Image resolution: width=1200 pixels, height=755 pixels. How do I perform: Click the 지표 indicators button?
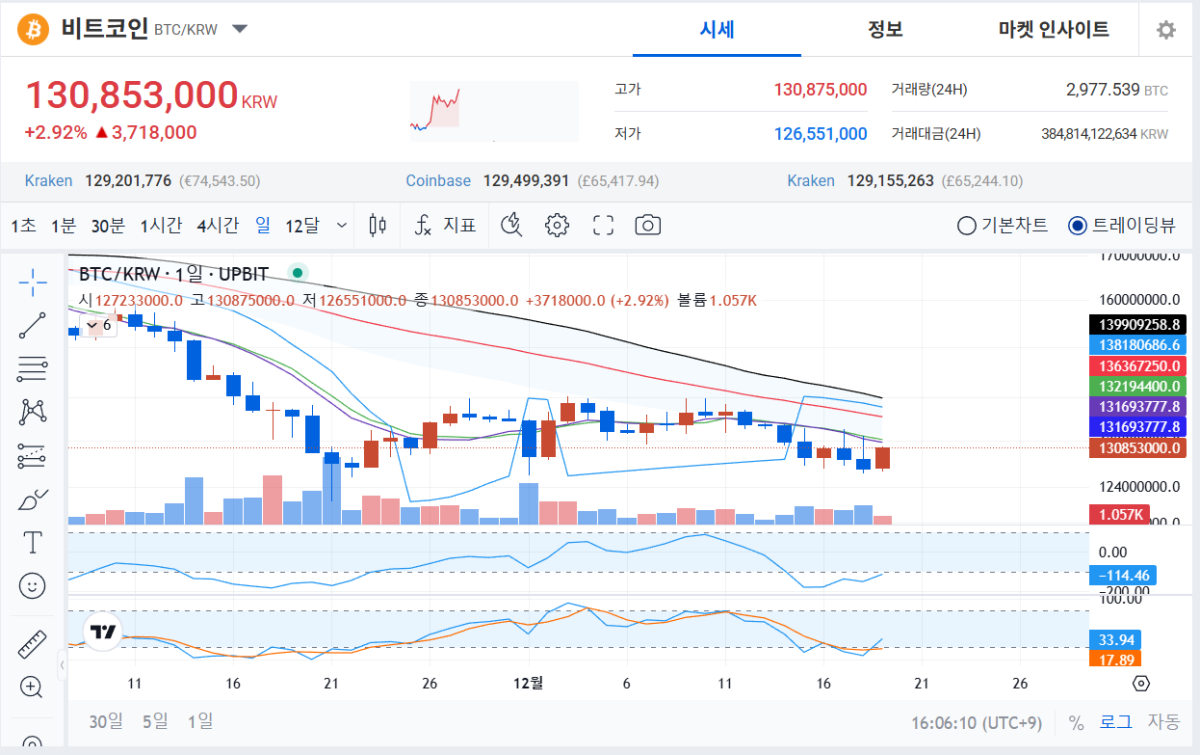click(x=445, y=225)
